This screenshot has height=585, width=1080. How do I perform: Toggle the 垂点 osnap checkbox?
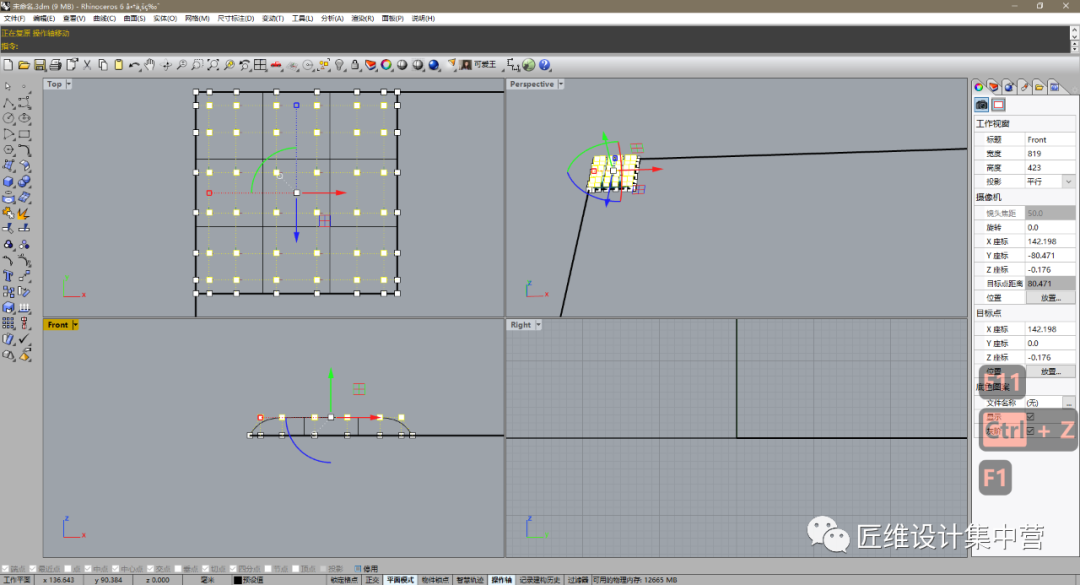(x=178, y=568)
